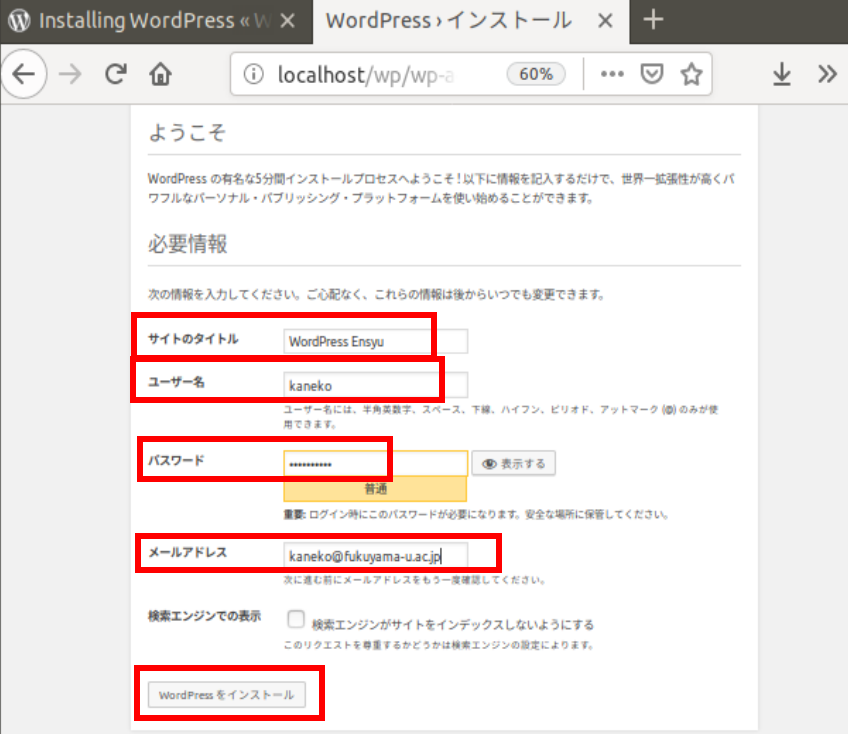
Task: Show site information icon in address bar
Action: point(253,74)
